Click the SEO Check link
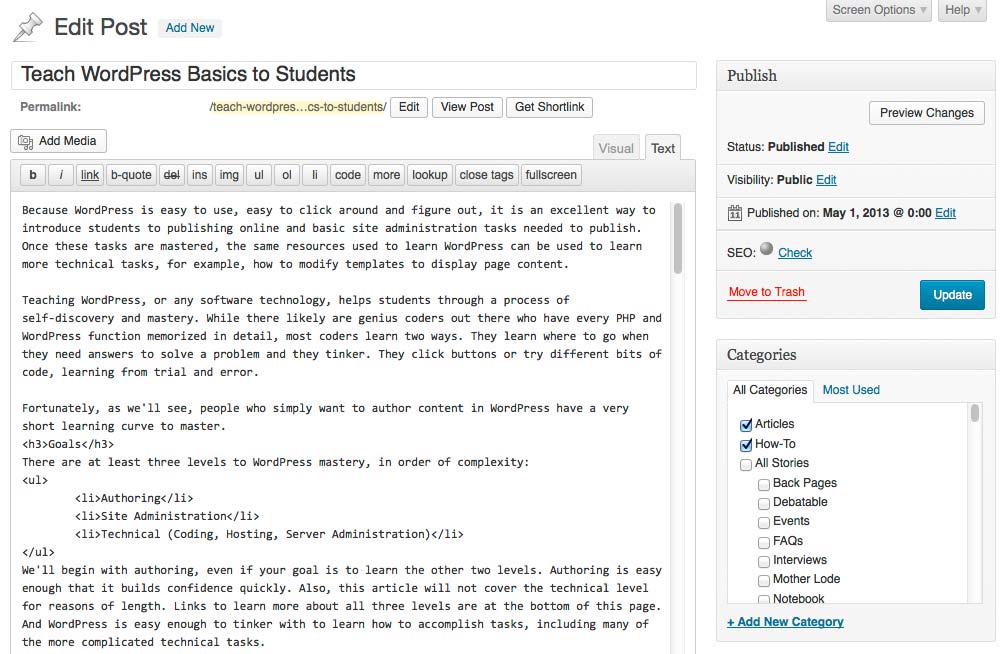The width and height of the screenshot is (1001, 654). pyautogui.click(x=795, y=253)
